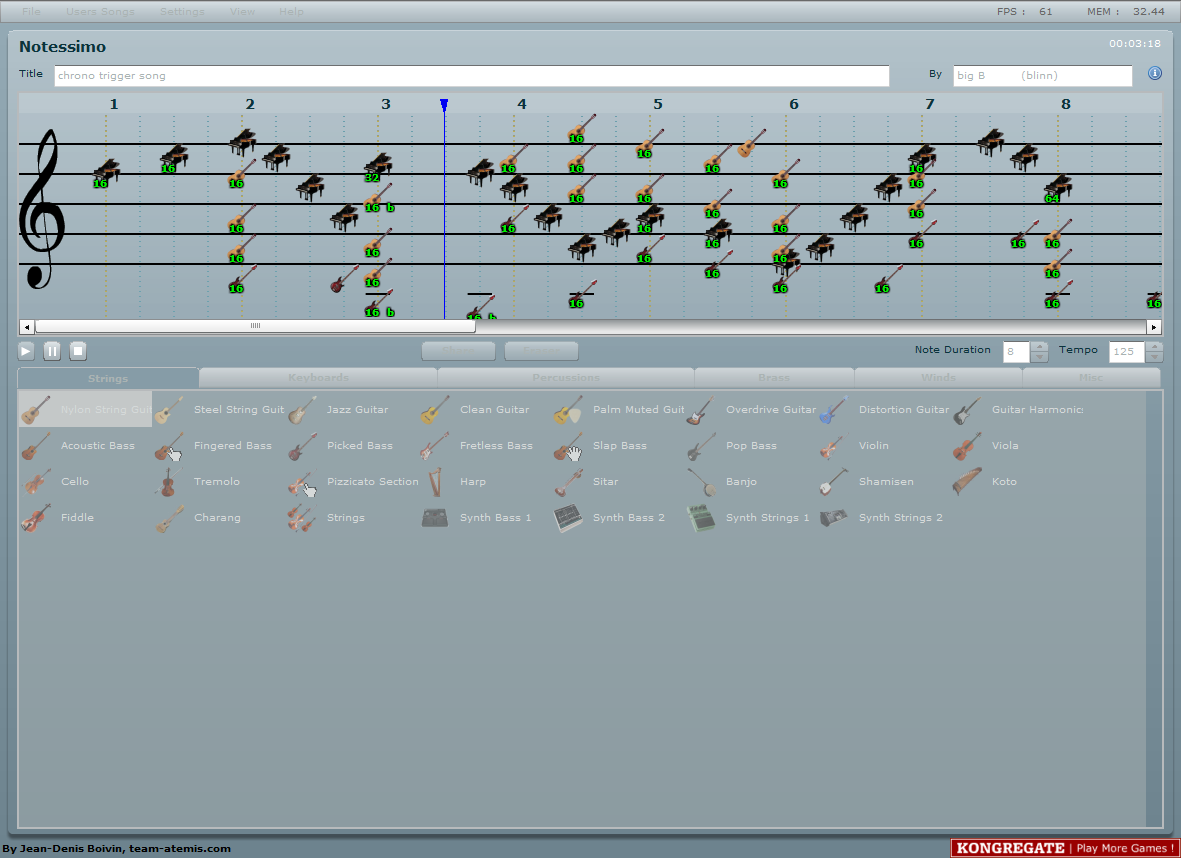The width and height of the screenshot is (1181, 858).
Task: Switch to the Winds tab
Action: pos(938,377)
